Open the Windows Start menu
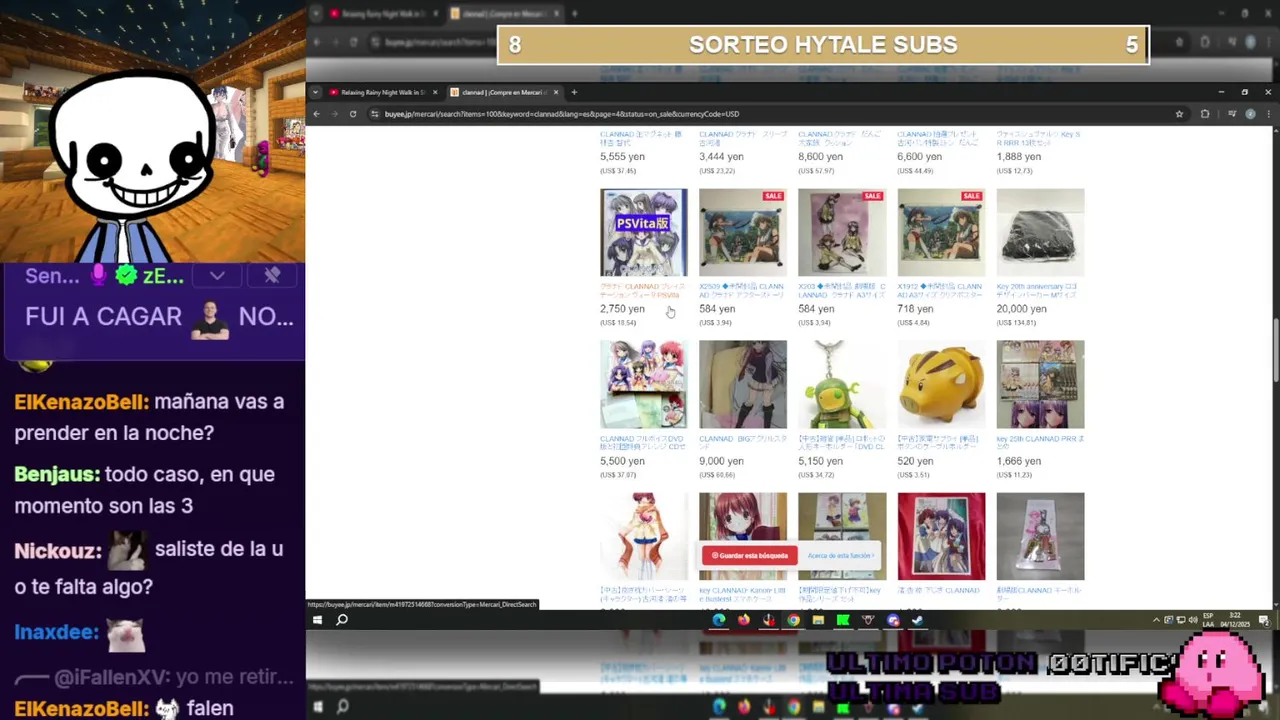The image size is (1280, 720). [x=317, y=620]
